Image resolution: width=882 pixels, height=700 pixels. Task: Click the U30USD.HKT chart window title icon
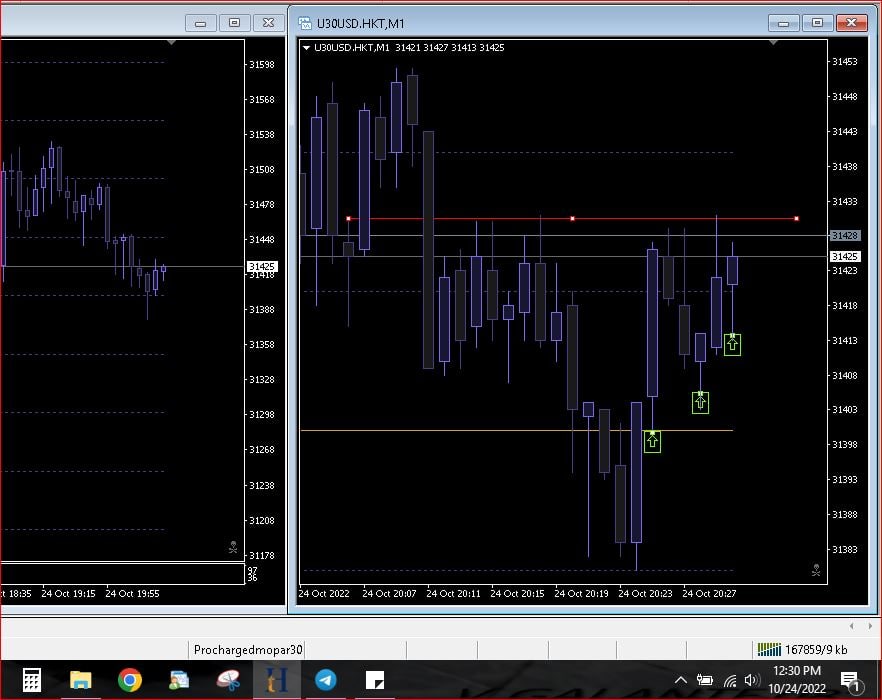[x=303, y=23]
